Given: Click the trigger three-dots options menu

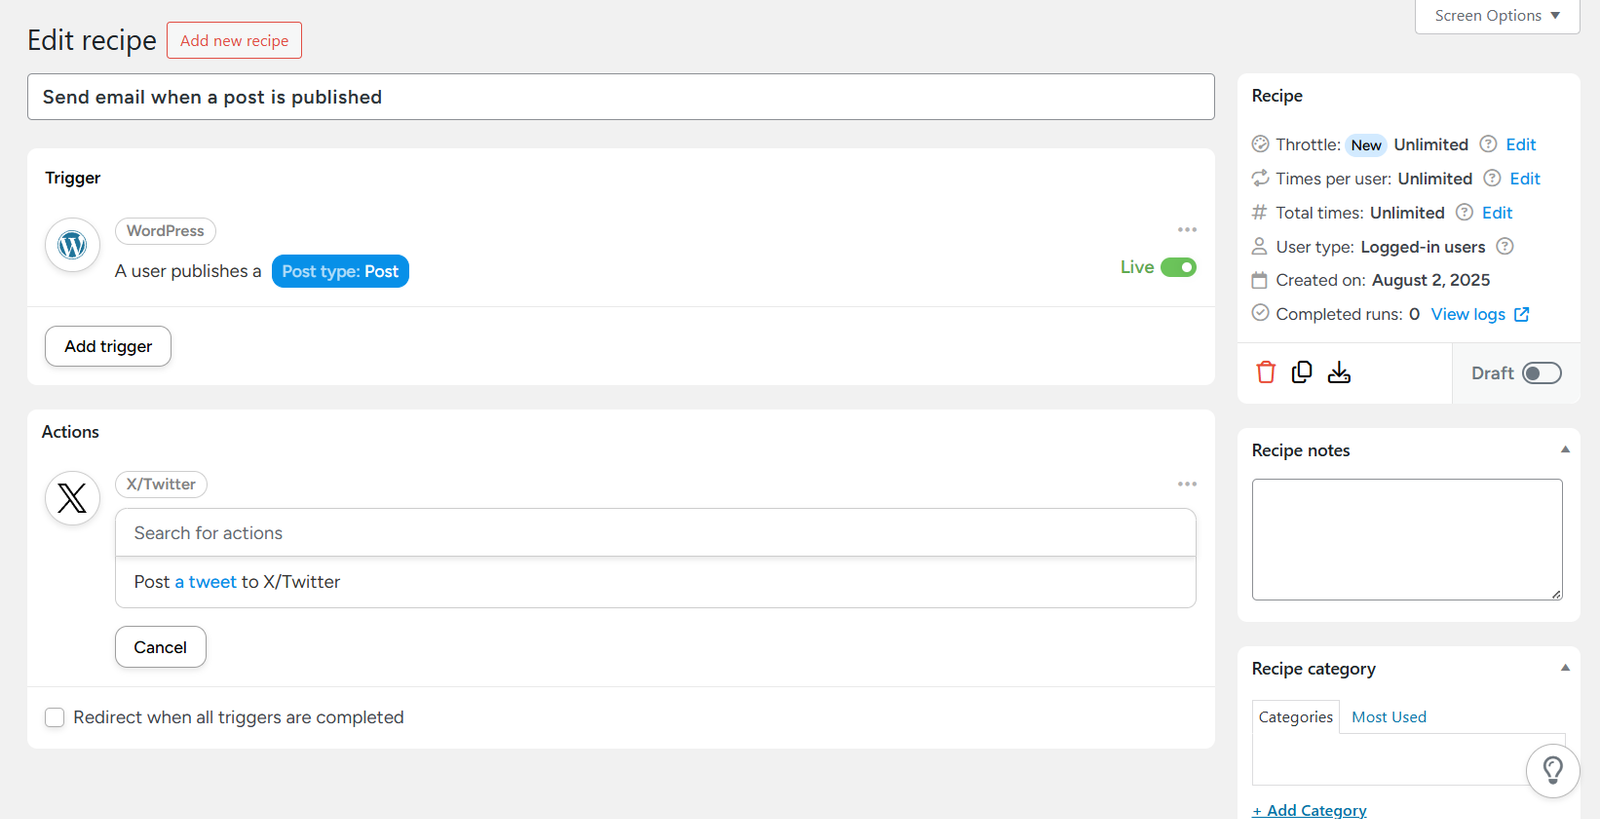Looking at the screenshot, I should click(1187, 230).
